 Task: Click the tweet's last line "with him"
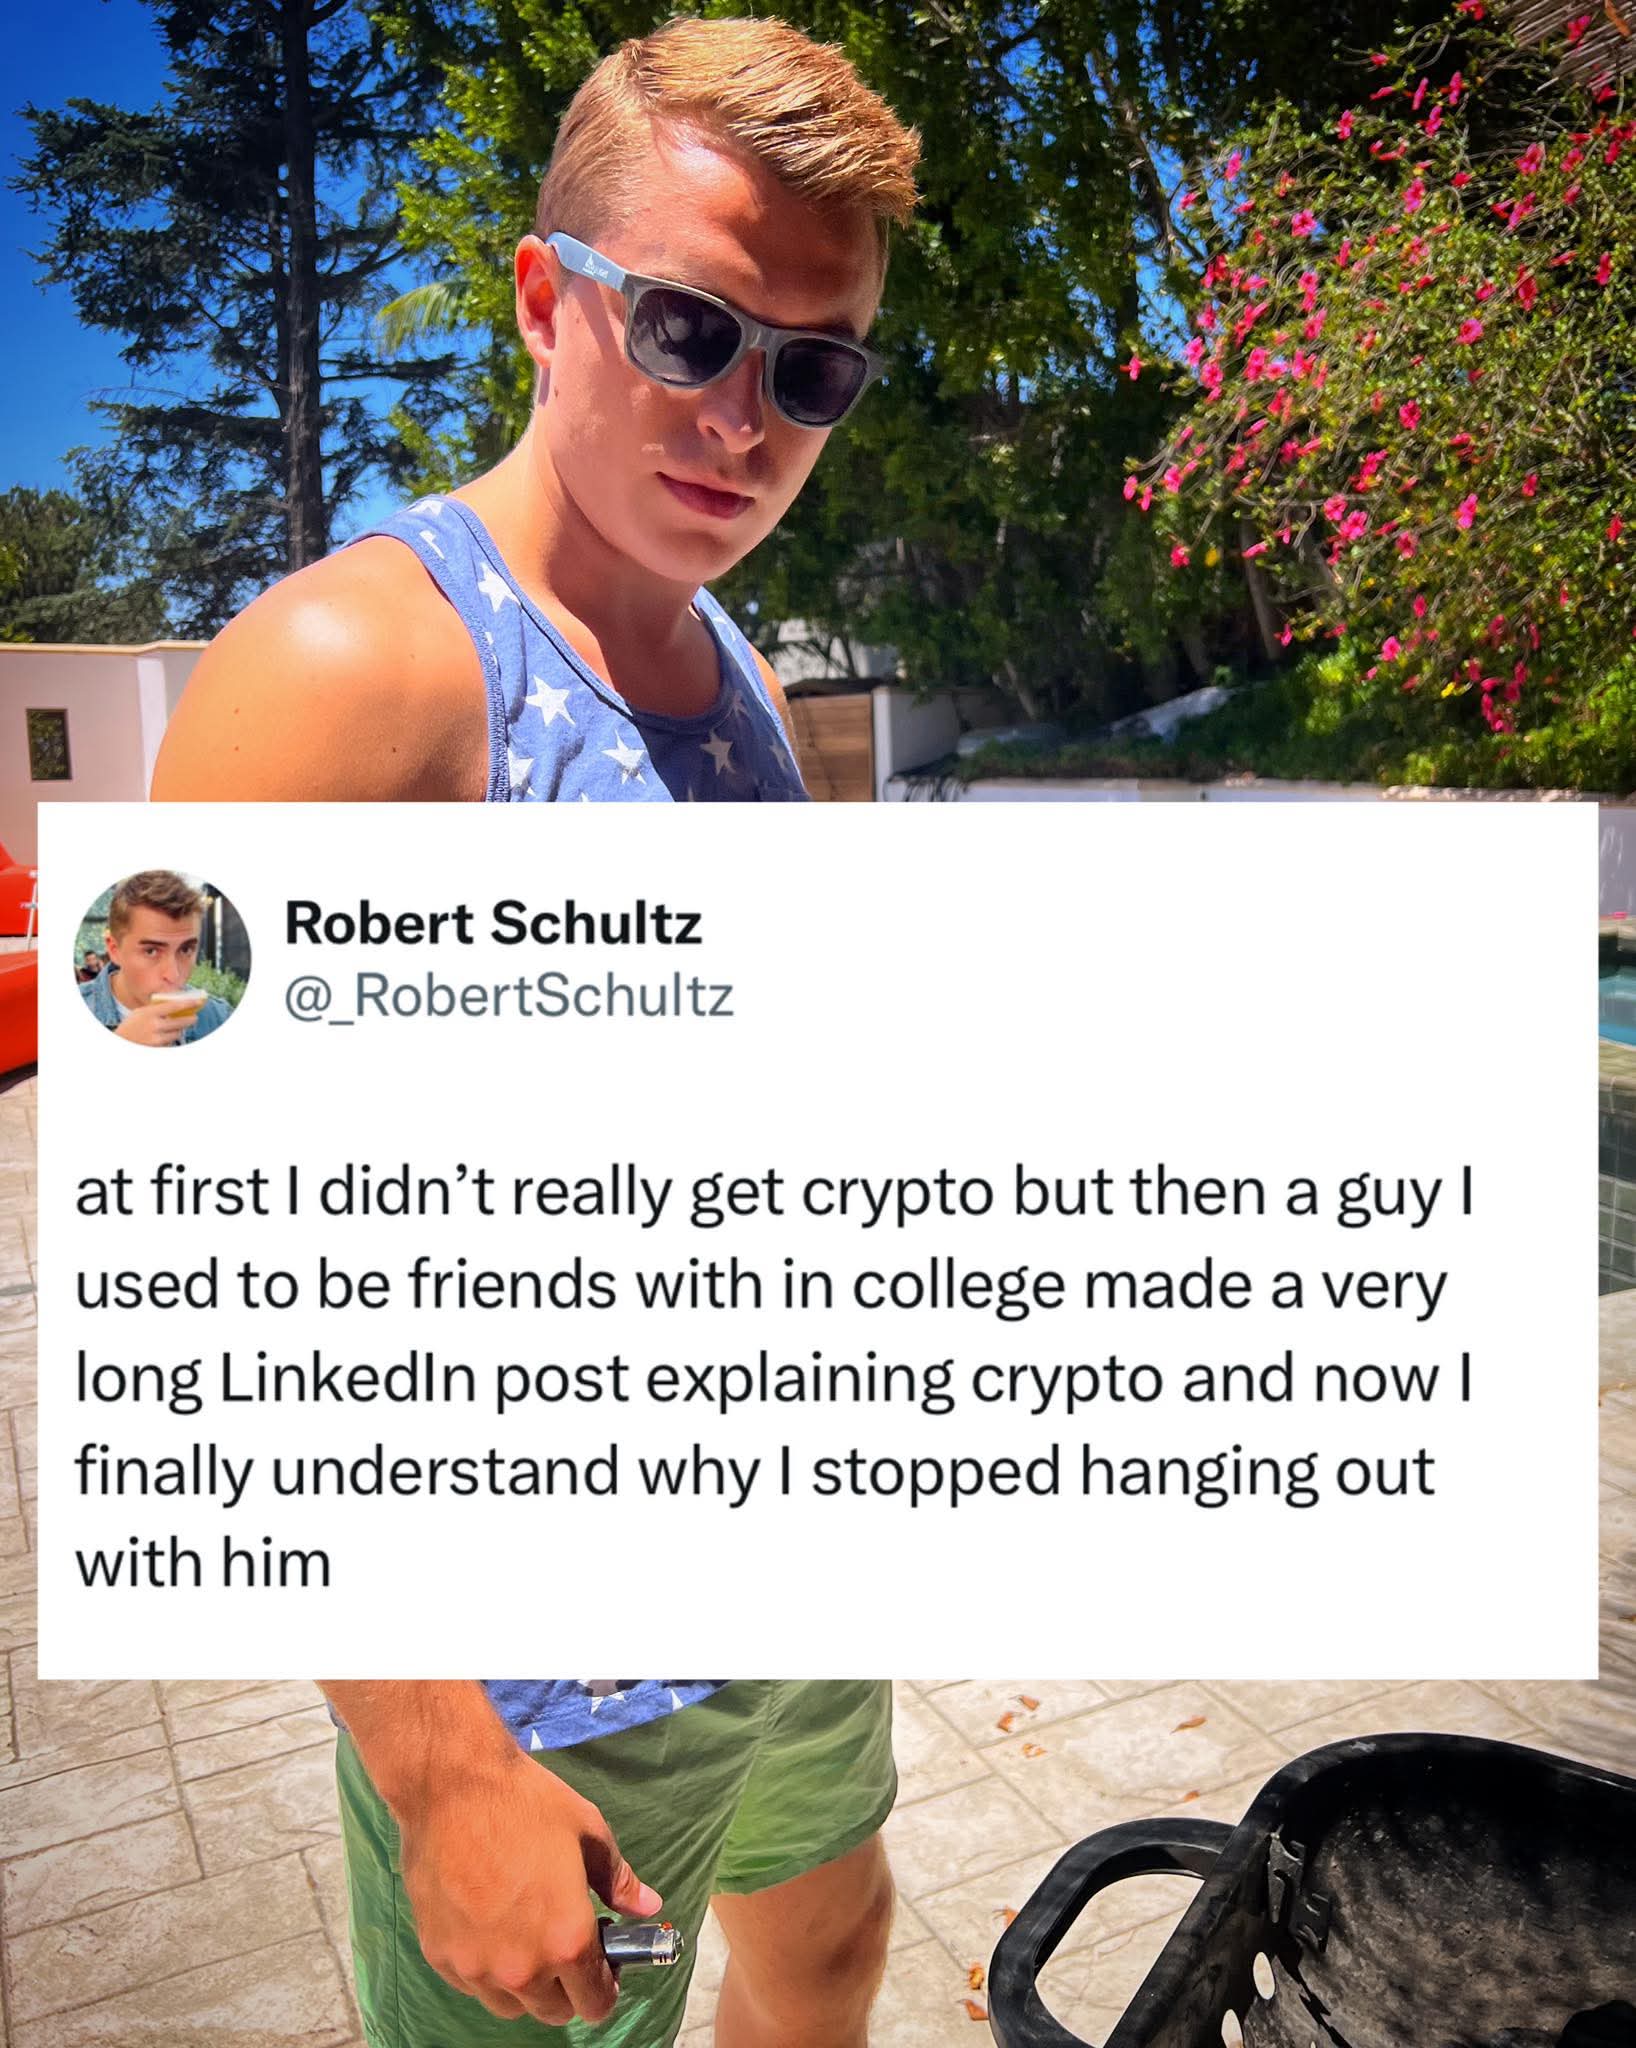pos(202,1562)
